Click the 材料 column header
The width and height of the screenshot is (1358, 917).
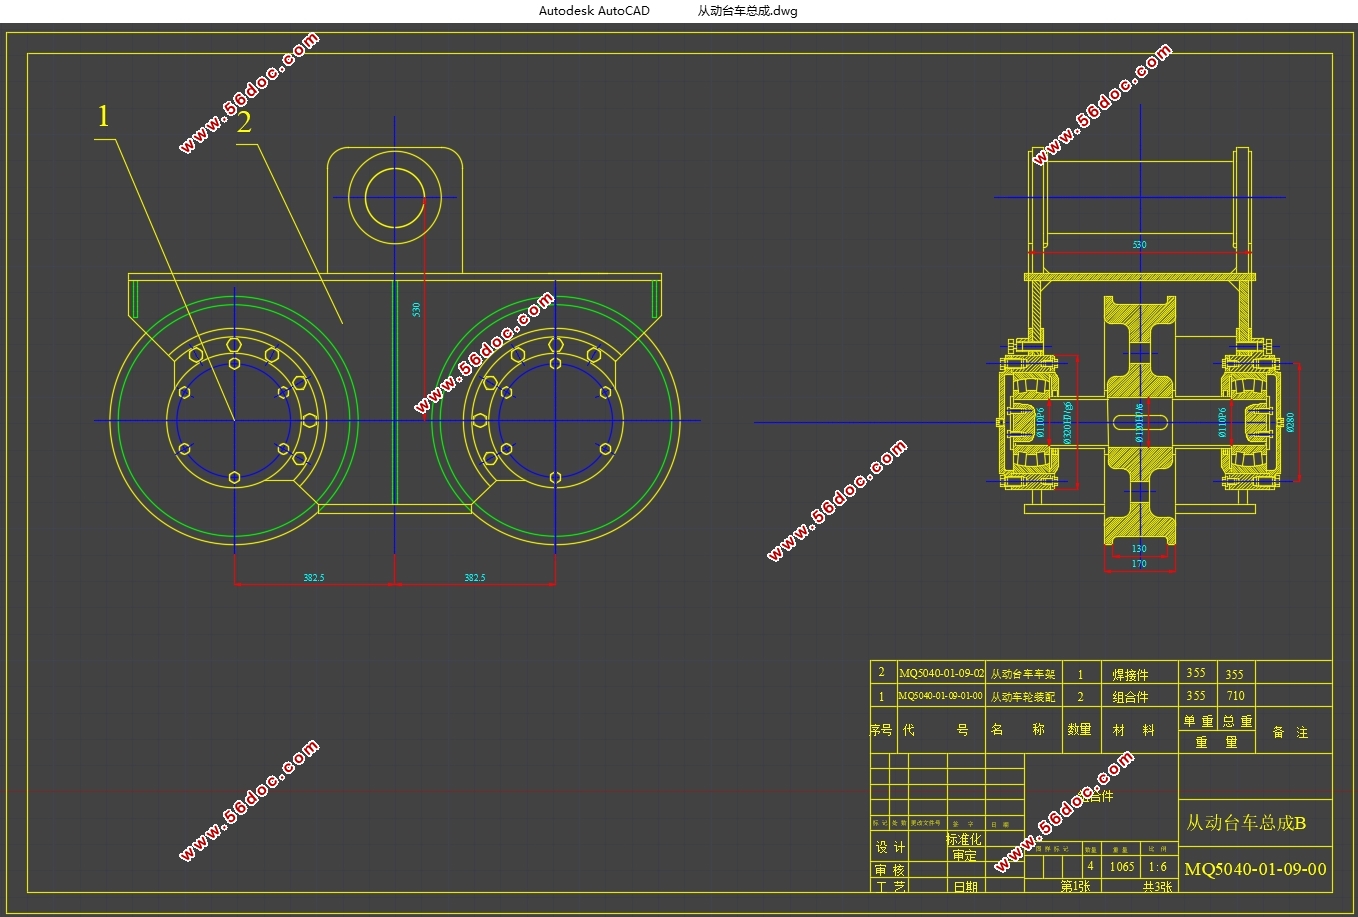(x=1133, y=730)
